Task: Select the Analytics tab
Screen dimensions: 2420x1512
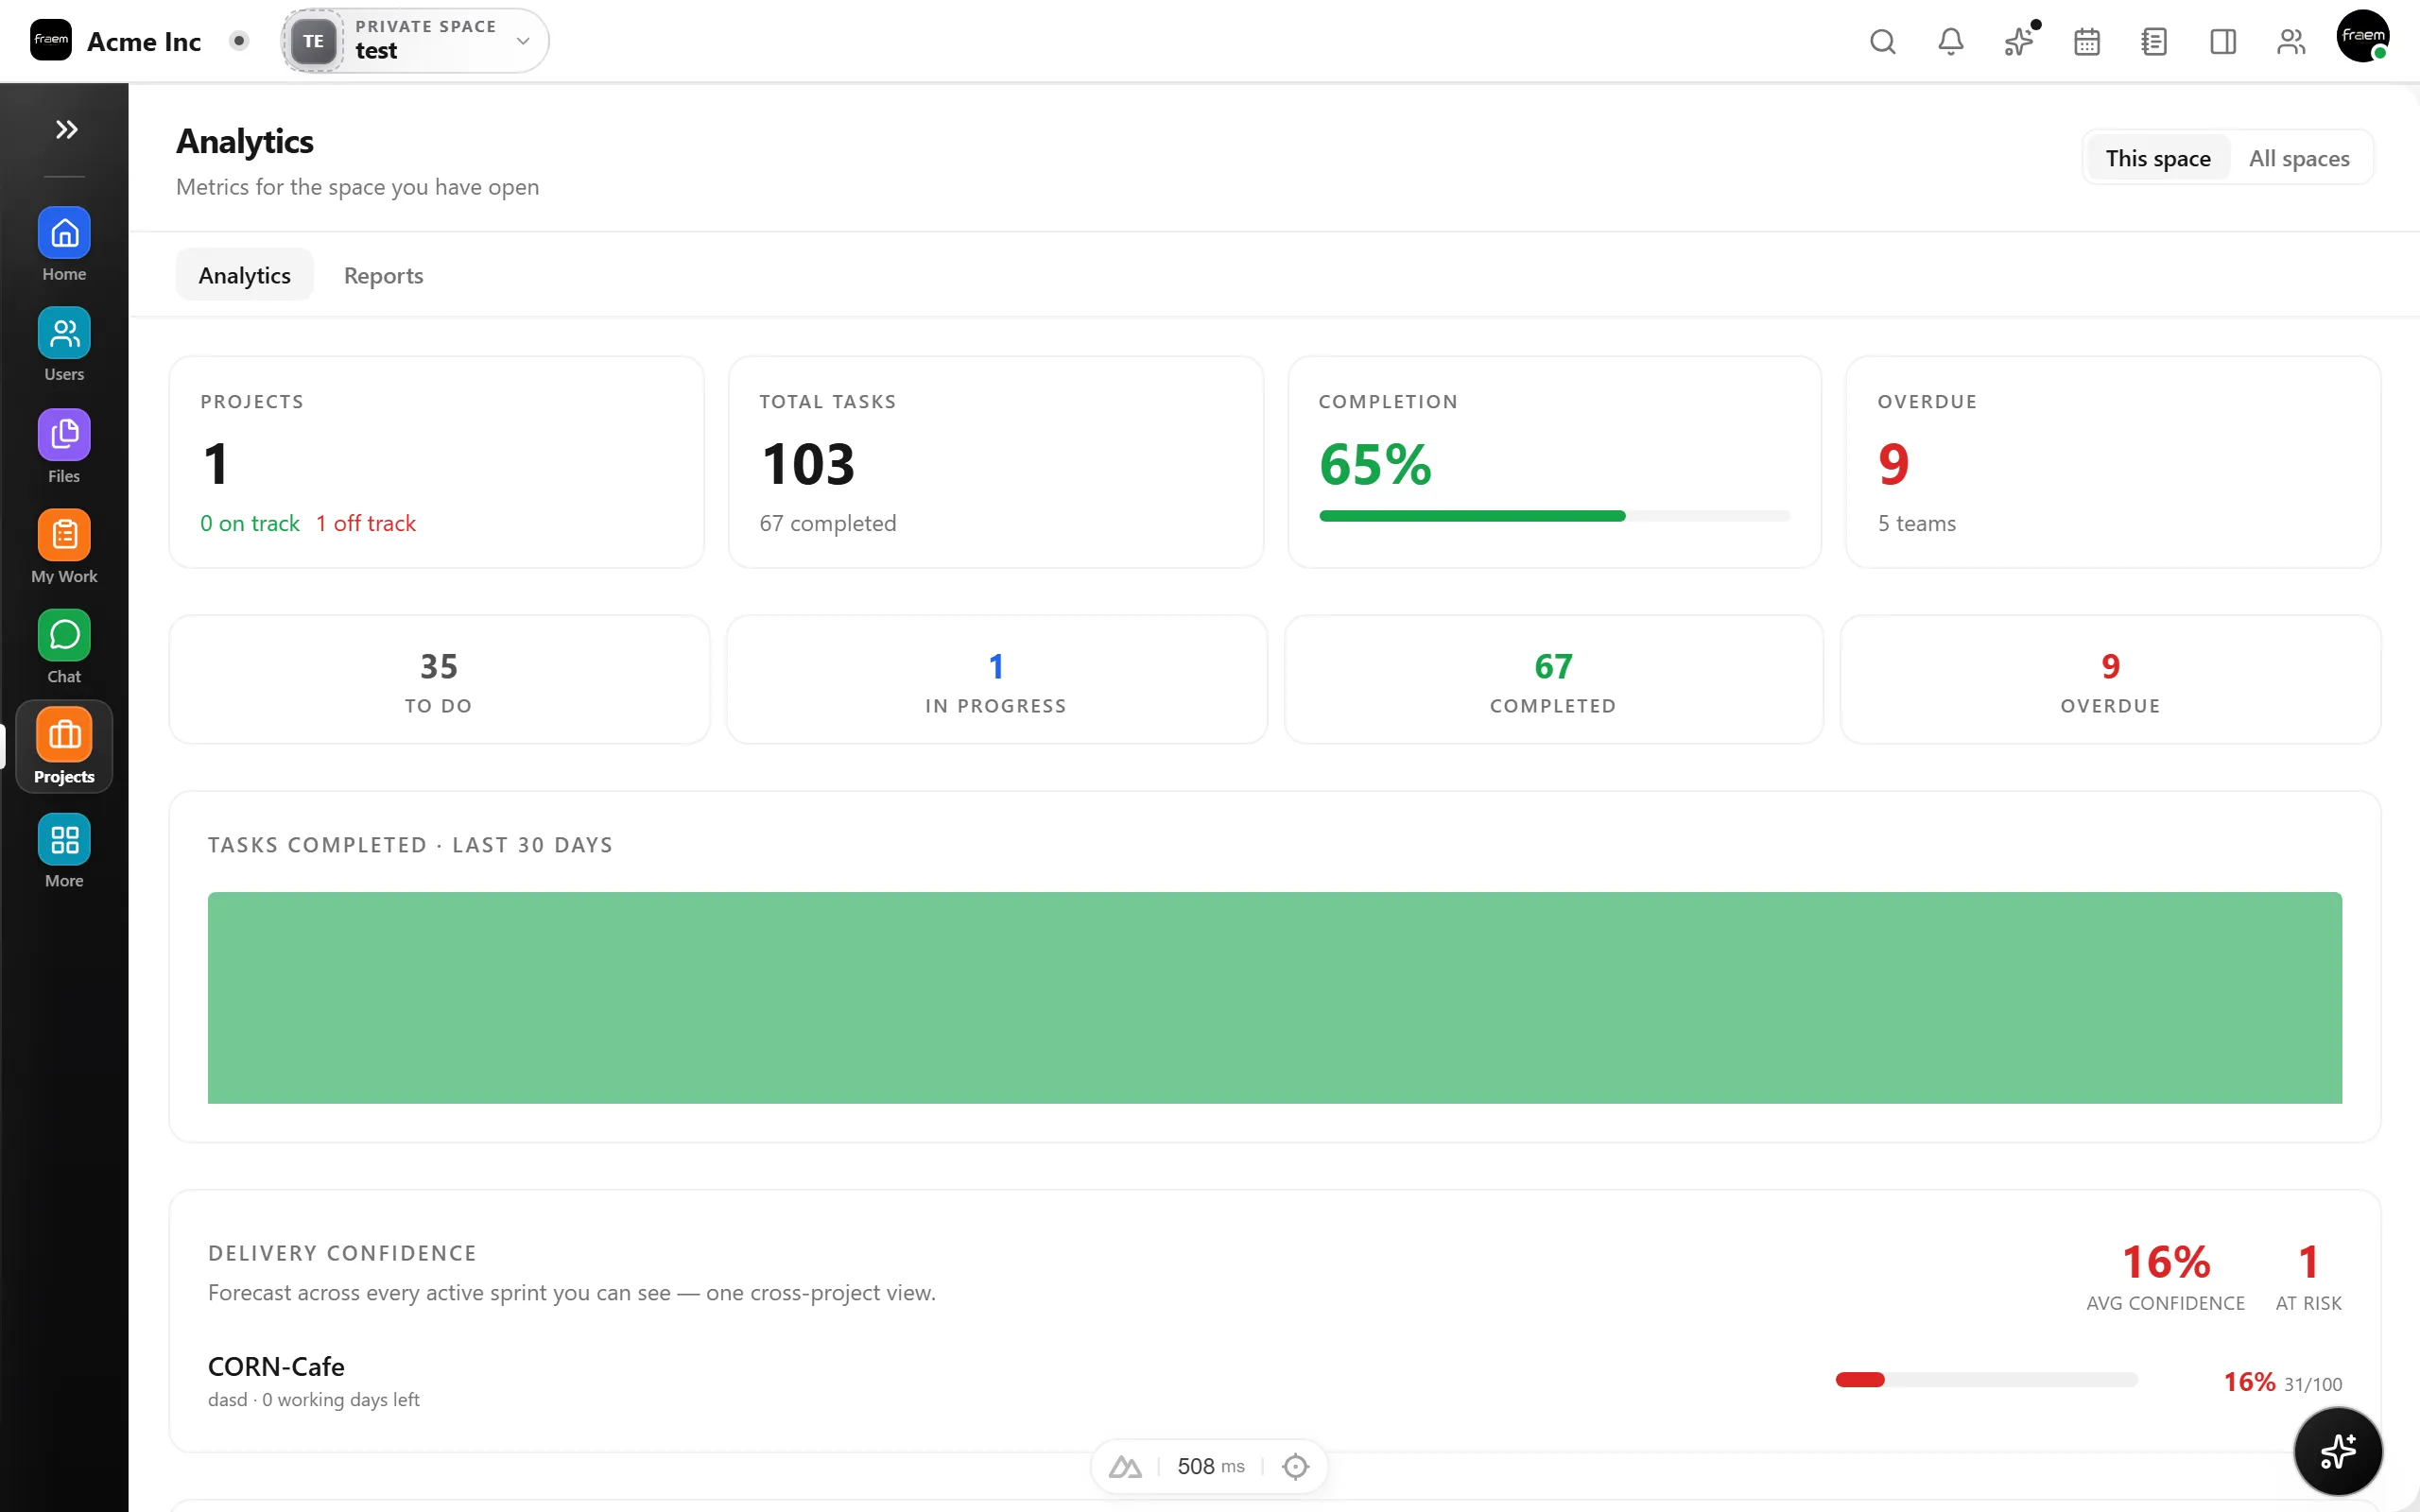Action: (244, 275)
